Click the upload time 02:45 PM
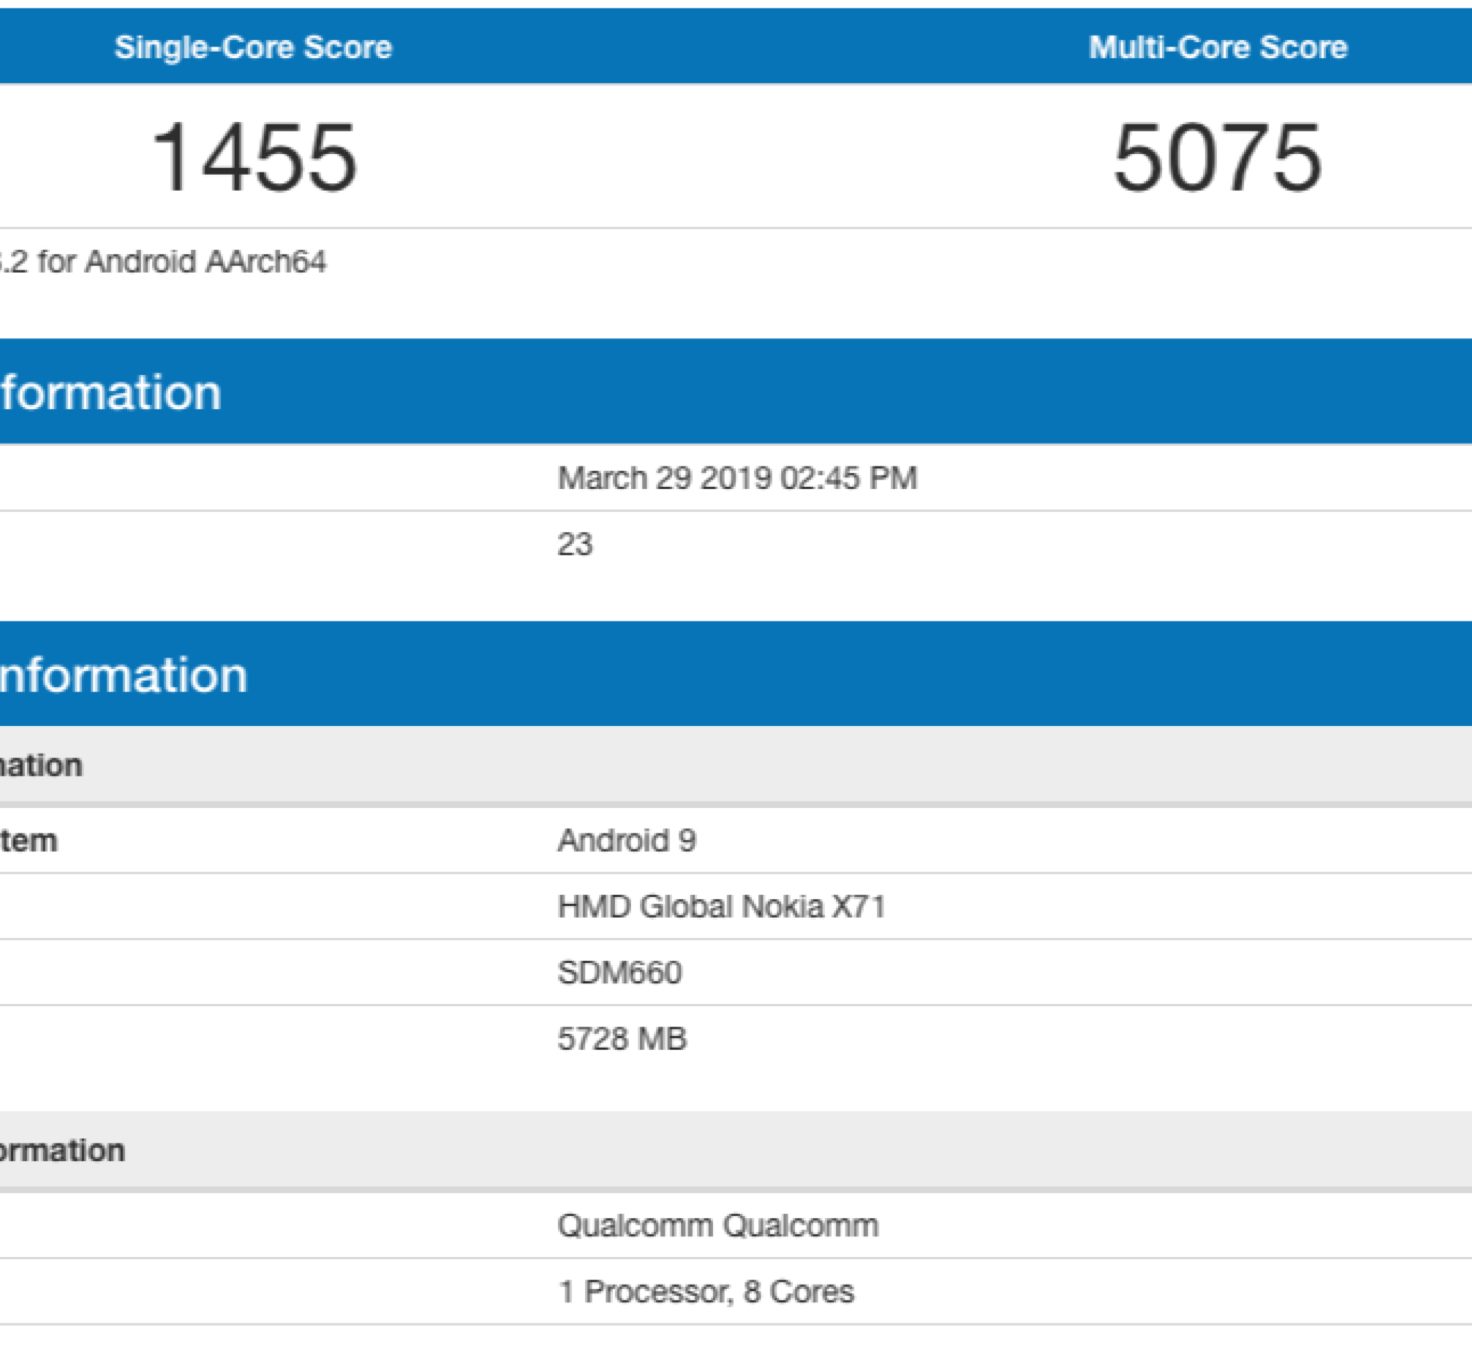The height and width of the screenshot is (1345, 1472). (x=848, y=478)
